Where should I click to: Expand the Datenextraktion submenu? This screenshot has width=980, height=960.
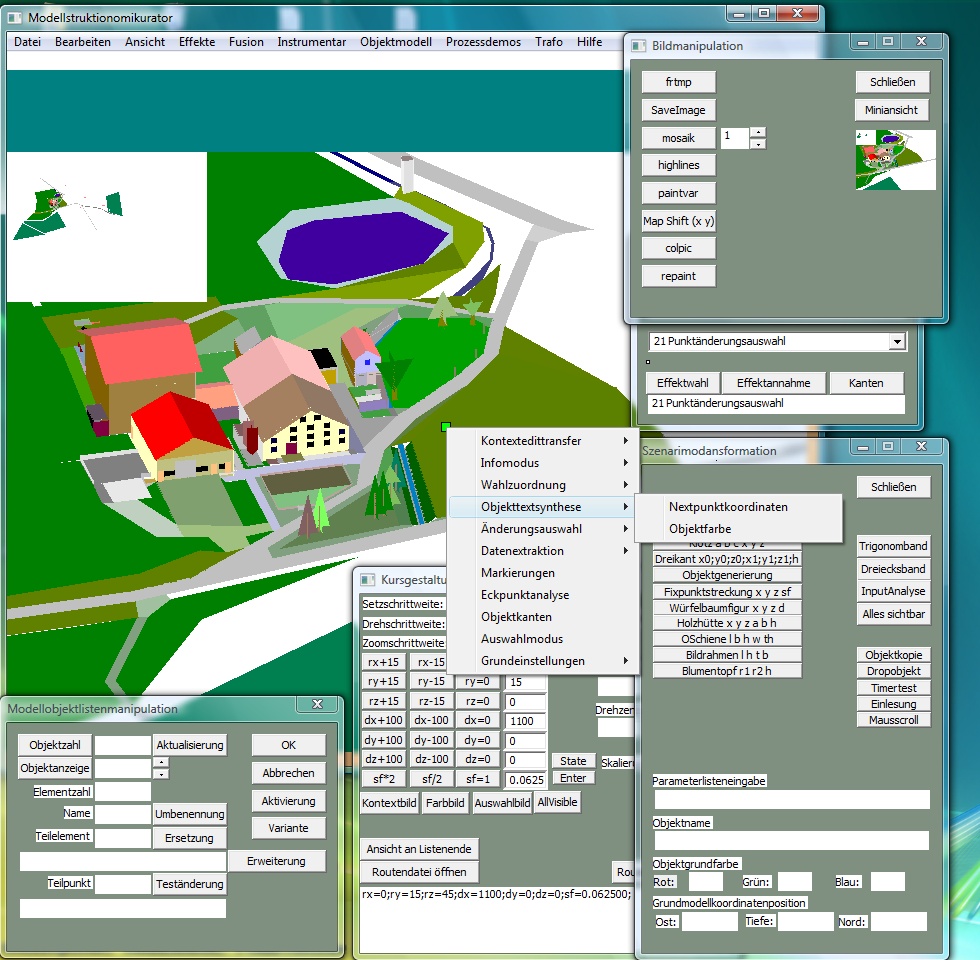click(x=542, y=551)
